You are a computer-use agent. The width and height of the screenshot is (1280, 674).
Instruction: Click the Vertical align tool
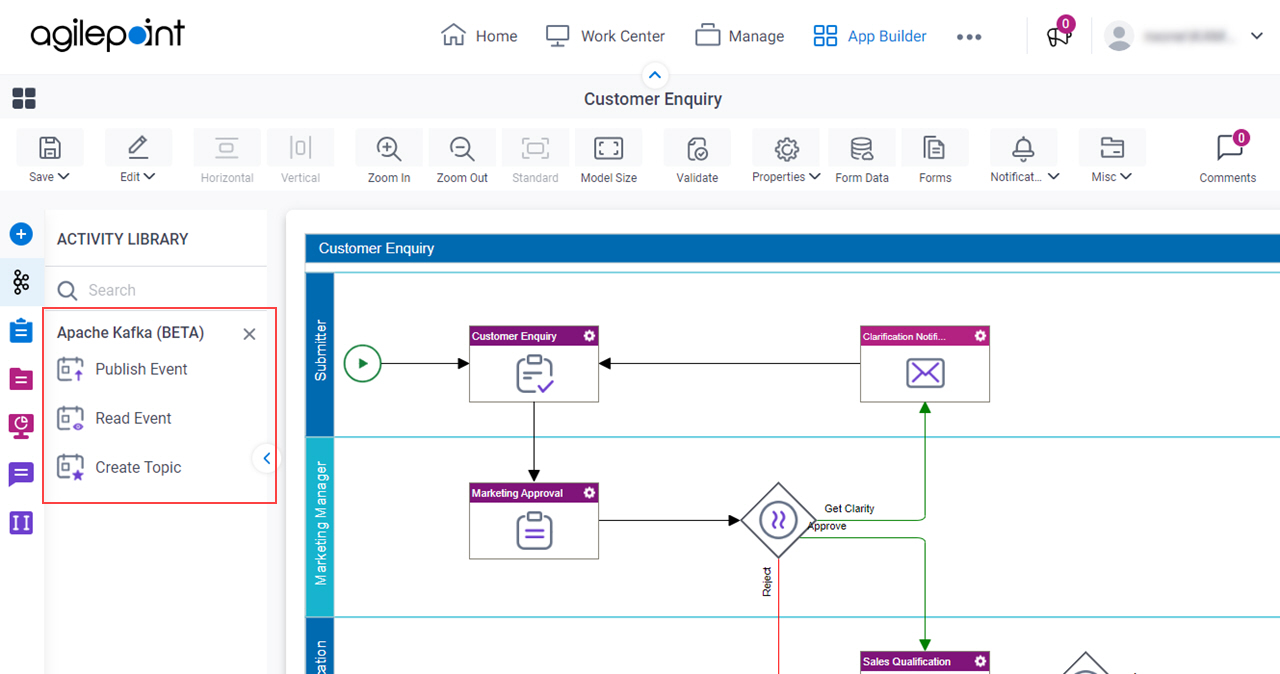click(300, 157)
